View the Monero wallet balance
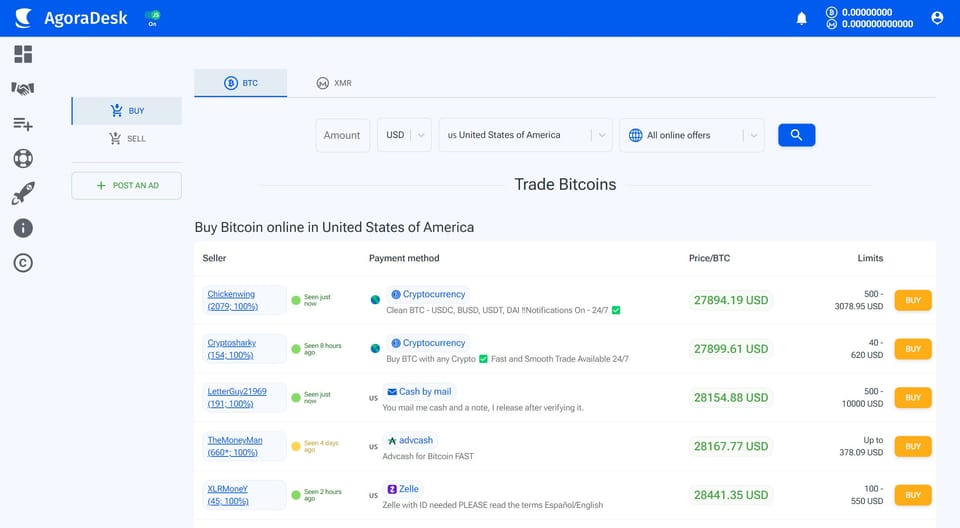 pyautogui.click(x=869, y=25)
